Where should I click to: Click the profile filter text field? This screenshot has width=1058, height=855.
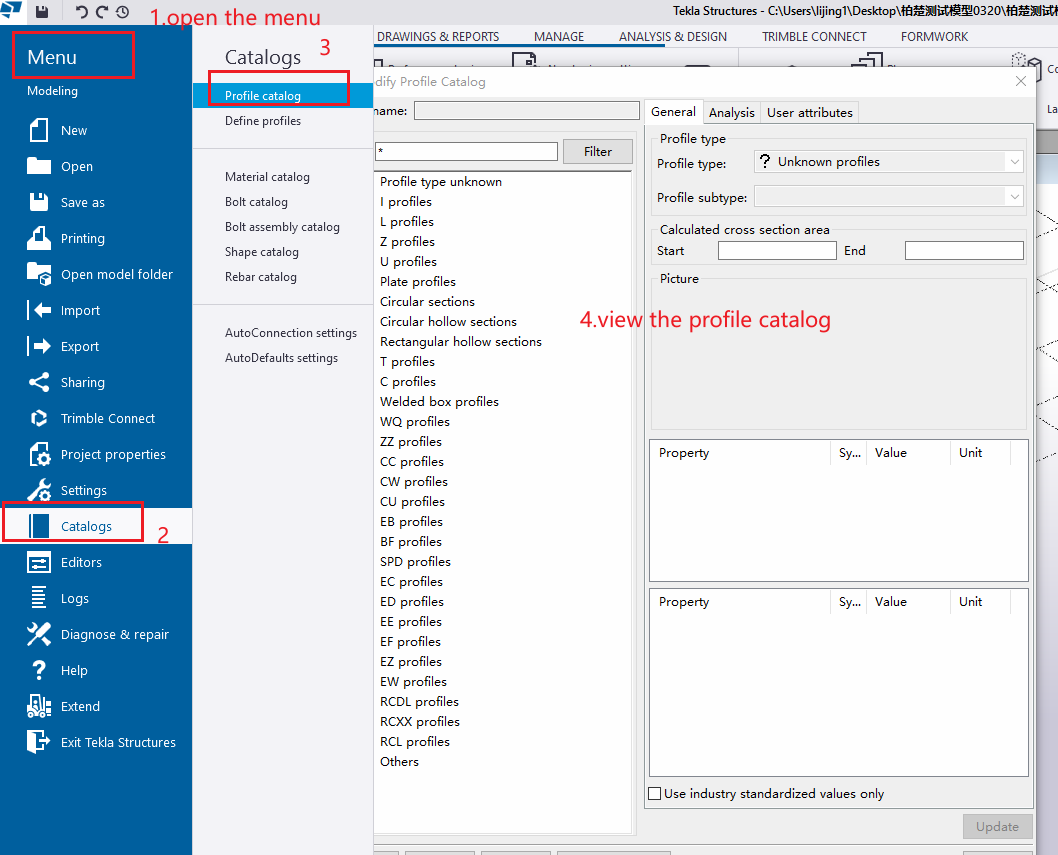(x=466, y=151)
